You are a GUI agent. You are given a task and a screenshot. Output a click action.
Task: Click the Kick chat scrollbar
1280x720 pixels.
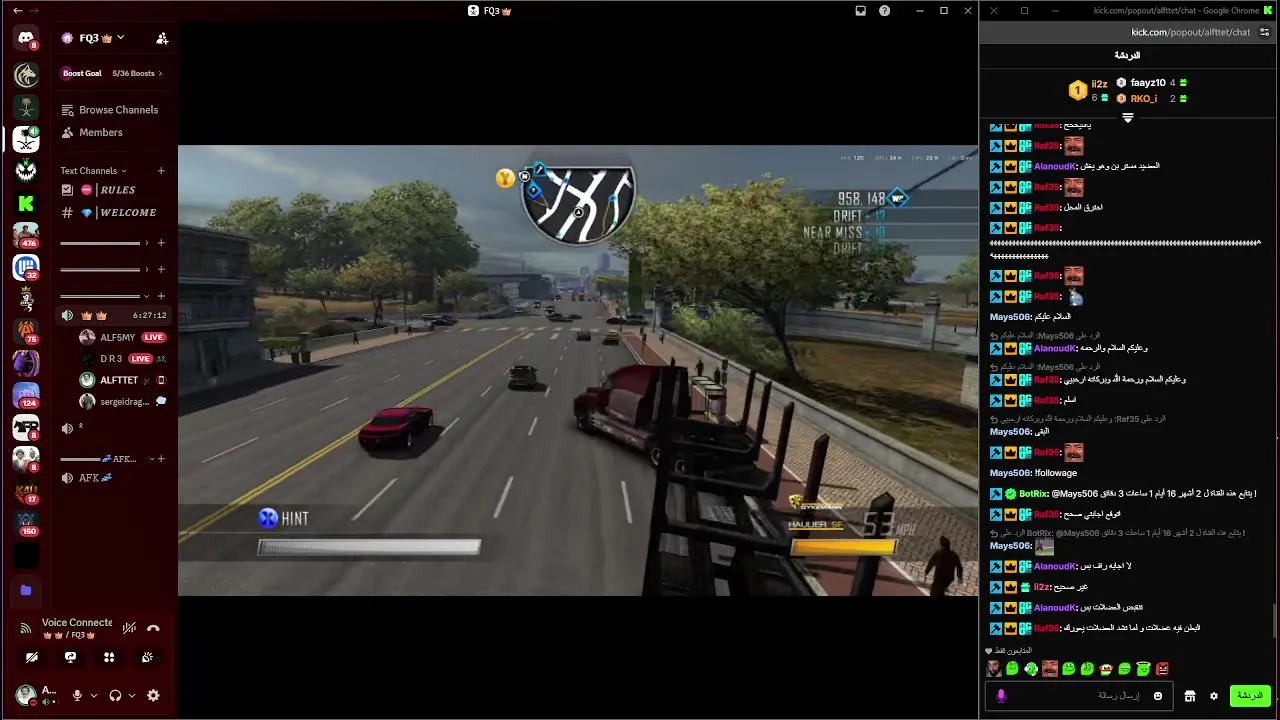tap(1276, 620)
